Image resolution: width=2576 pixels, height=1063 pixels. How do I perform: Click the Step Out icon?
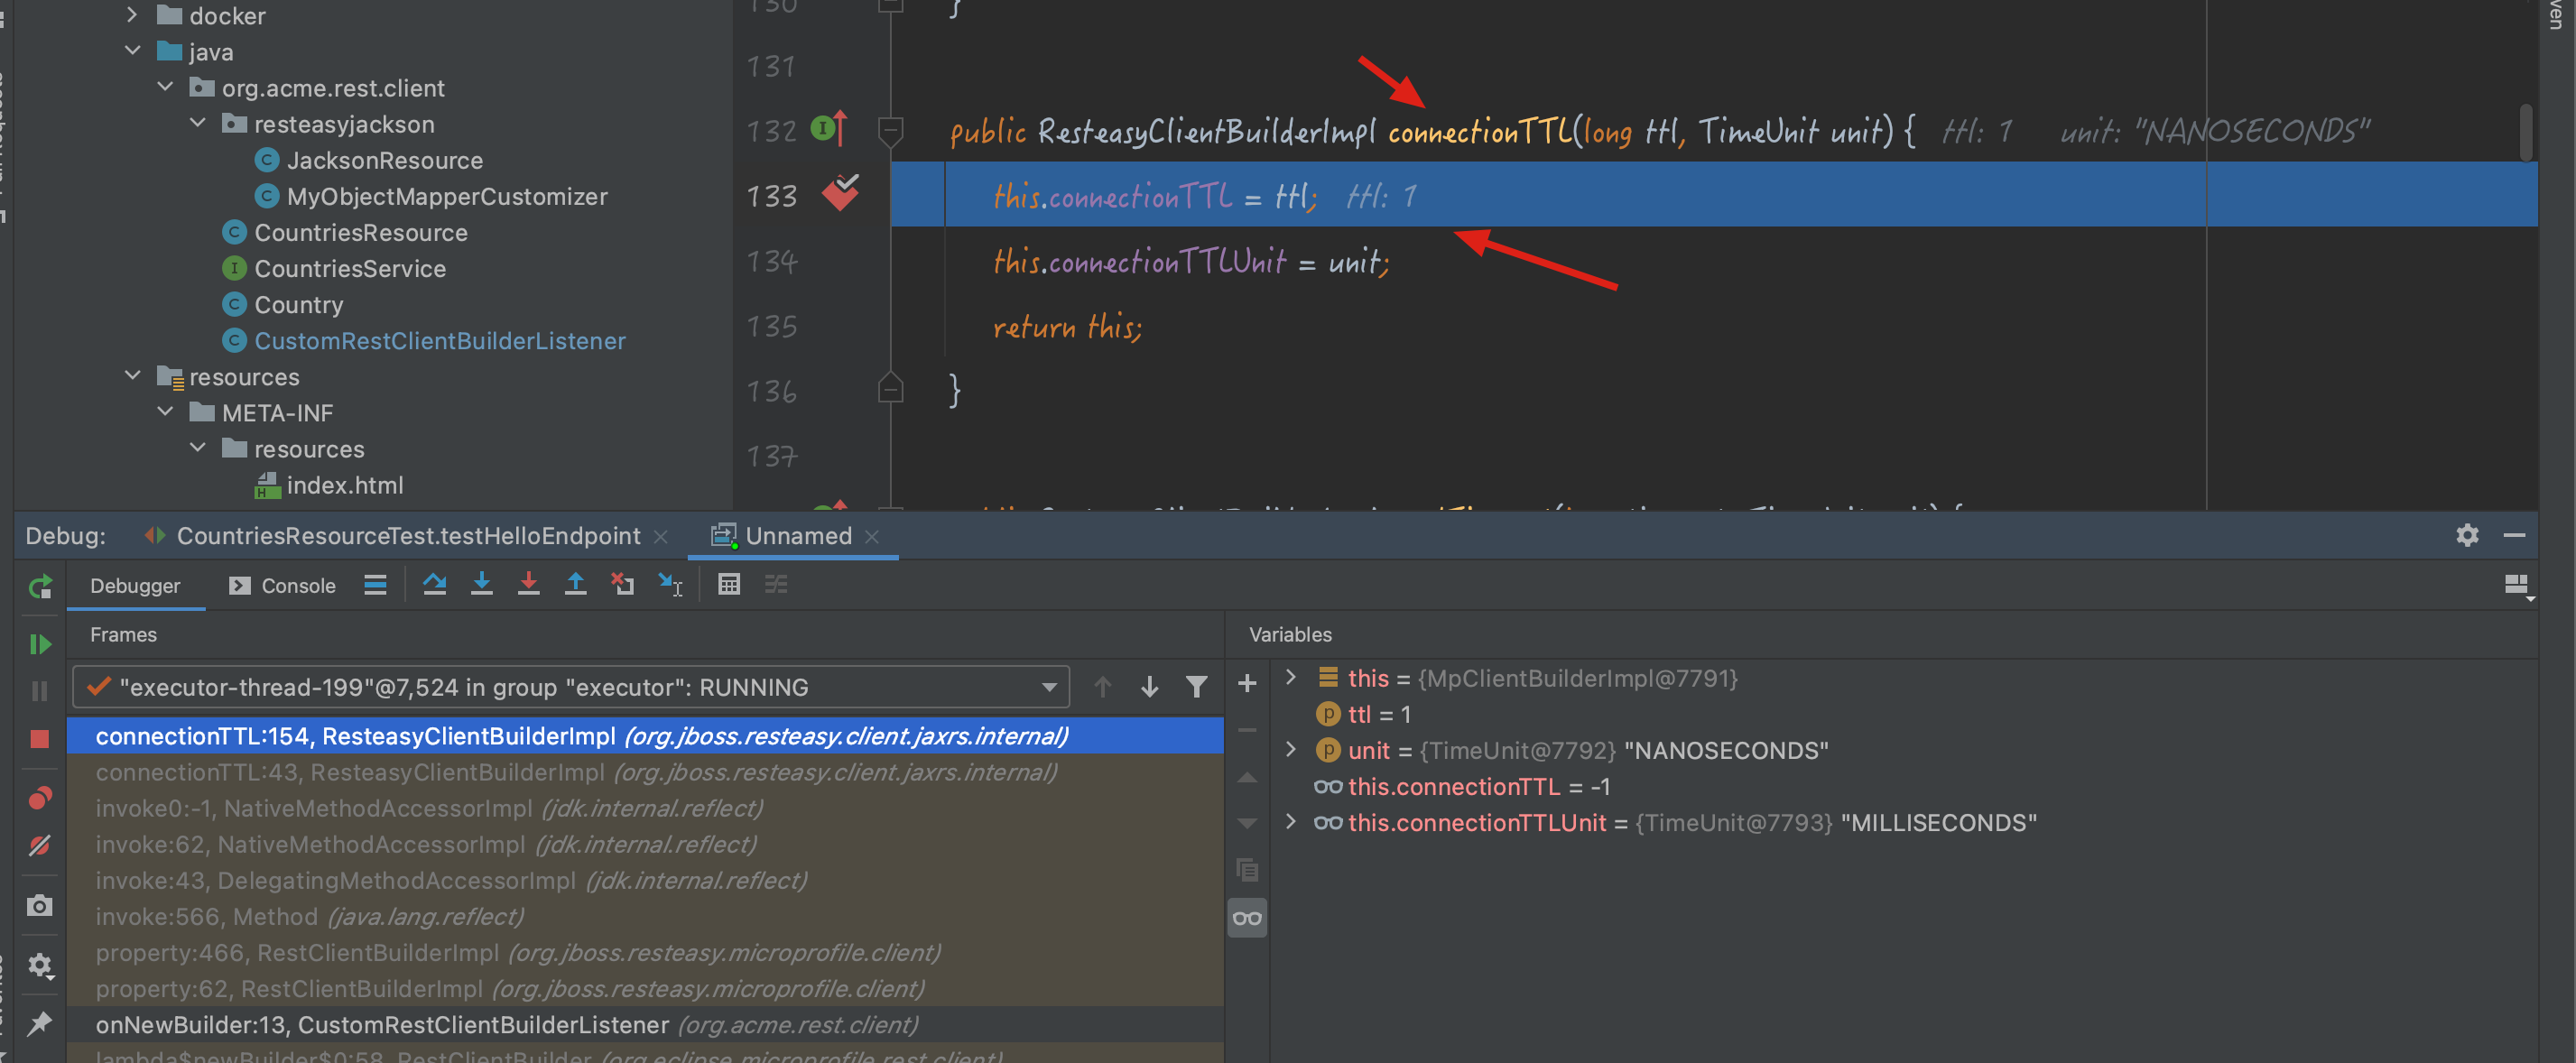(x=576, y=585)
